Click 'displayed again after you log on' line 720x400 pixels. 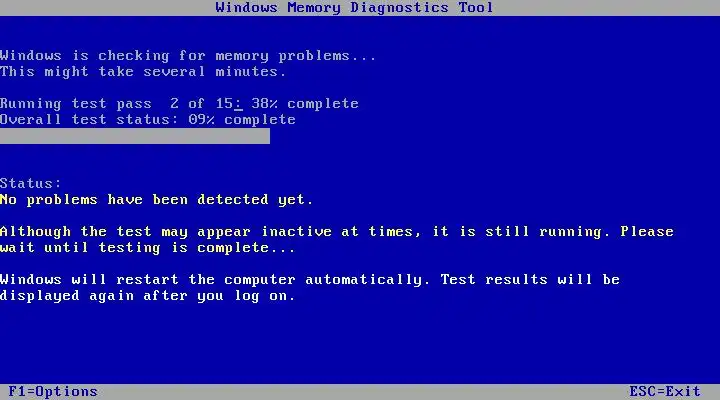pyautogui.click(x=147, y=296)
